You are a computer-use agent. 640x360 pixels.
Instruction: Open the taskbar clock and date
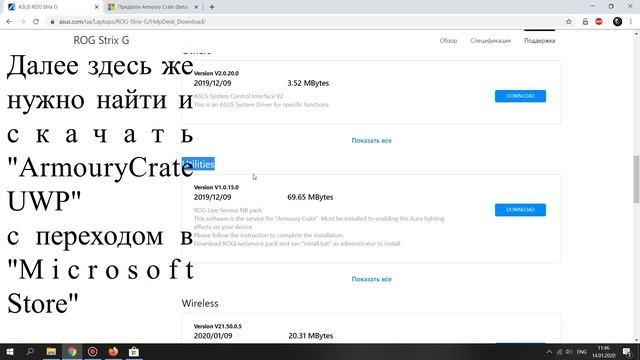tap(604, 352)
